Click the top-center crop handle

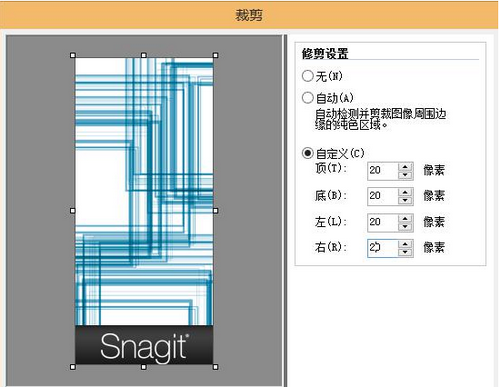click(x=144, y=55)
